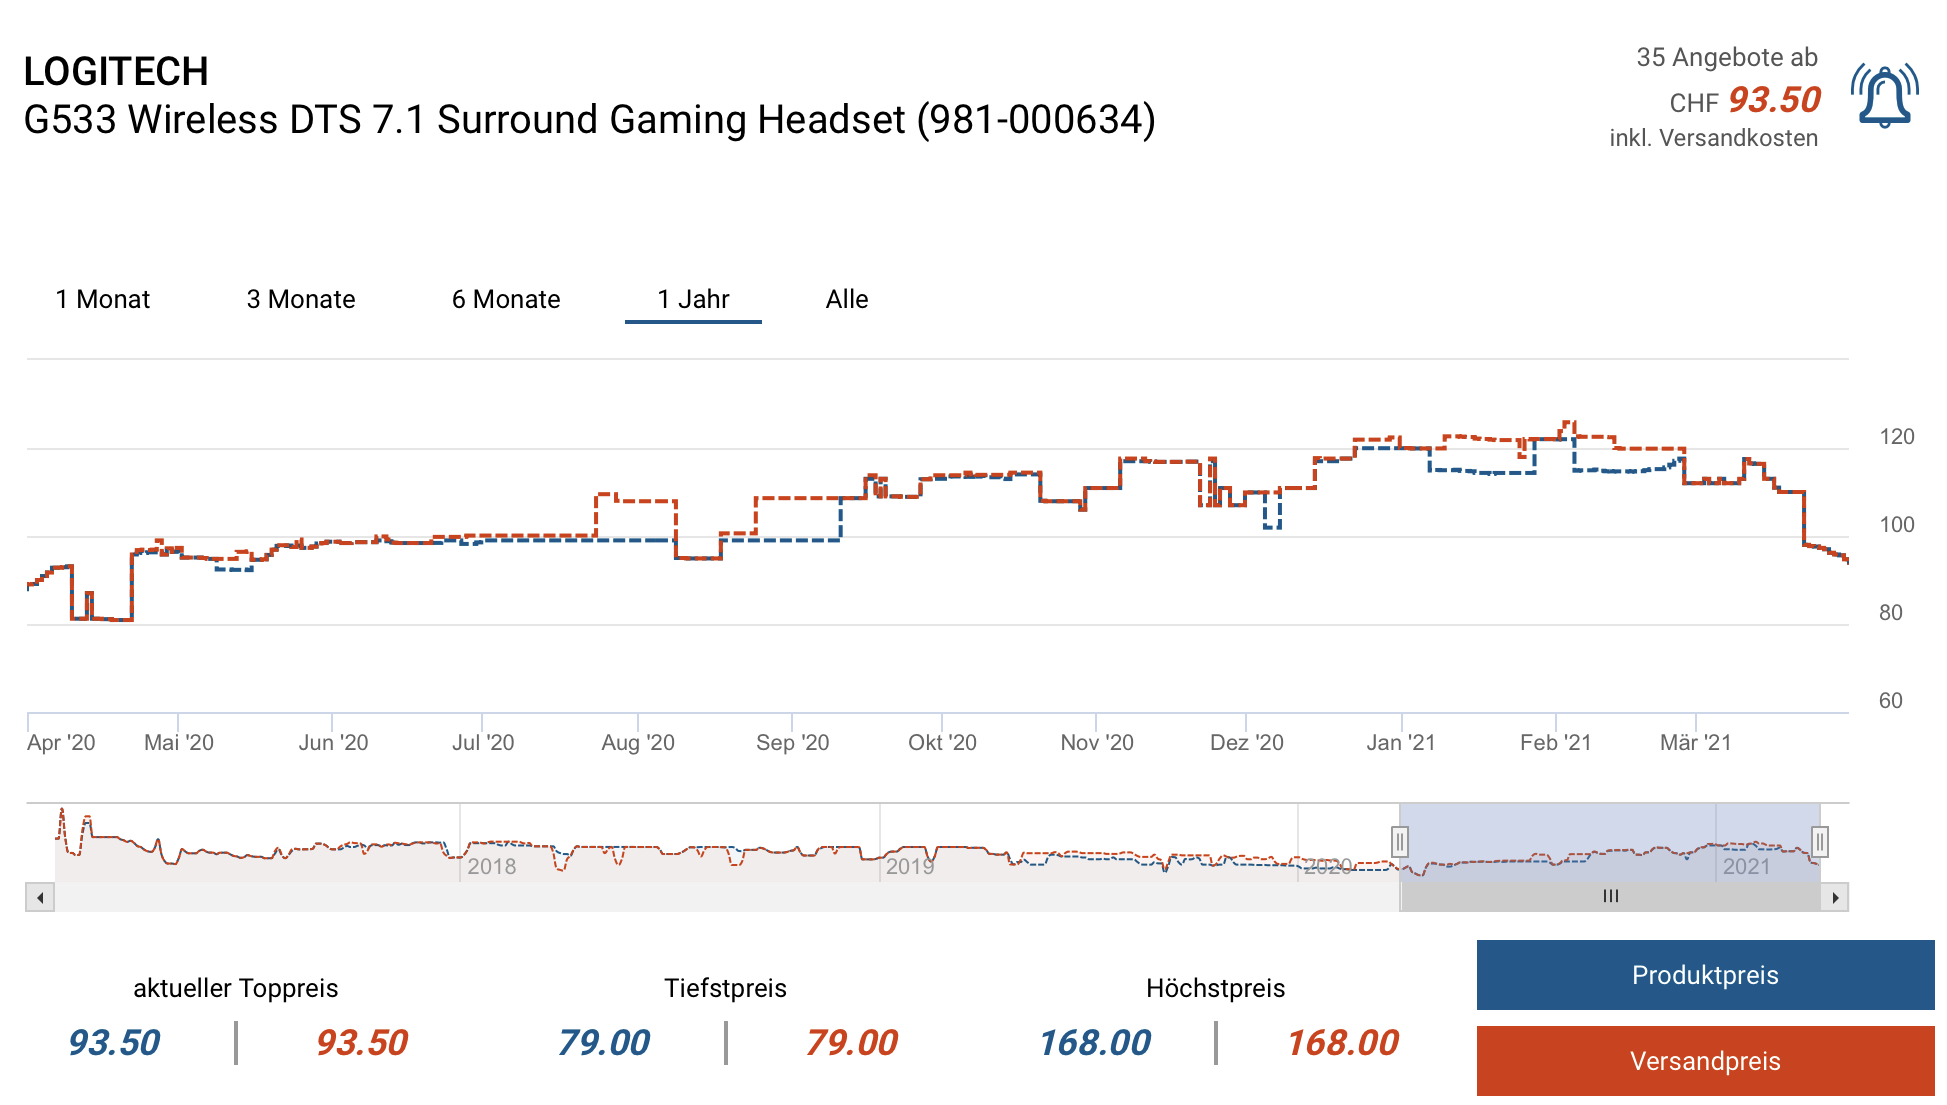1947x1105 pixels.
Task: Click the right range selector handle
Action: (1820, 842)
